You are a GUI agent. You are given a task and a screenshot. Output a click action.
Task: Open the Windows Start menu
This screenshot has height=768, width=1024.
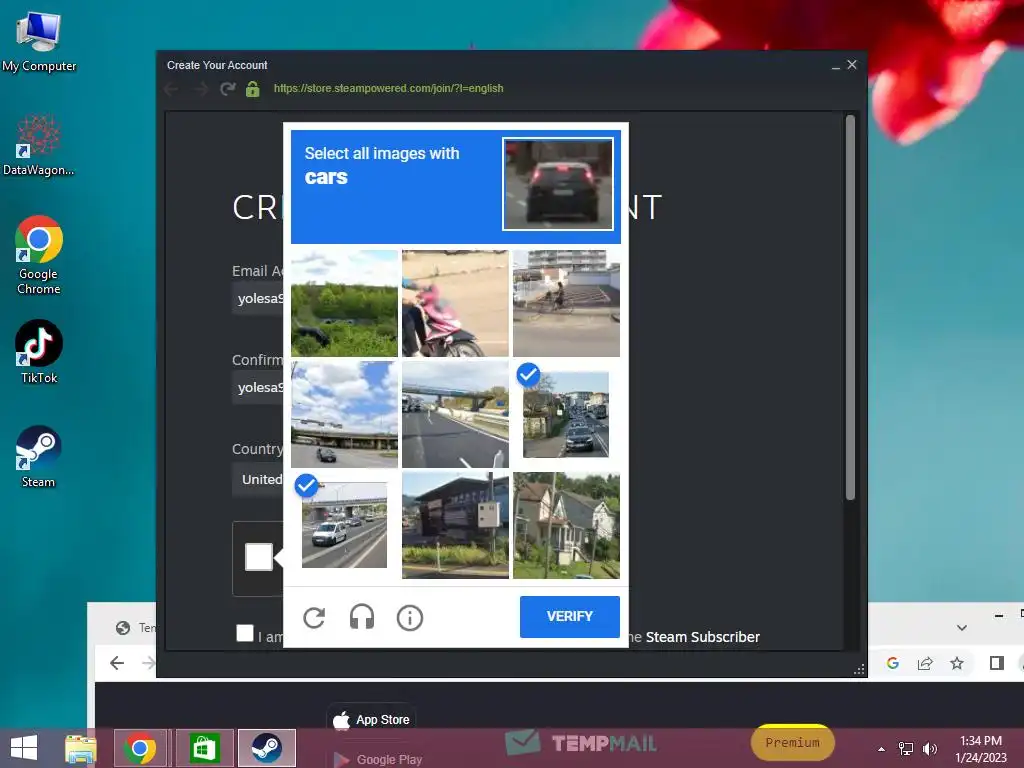24,748
